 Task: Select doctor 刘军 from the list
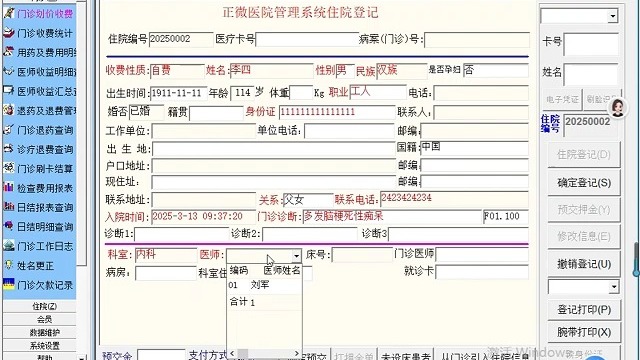(x=264, y=285)
